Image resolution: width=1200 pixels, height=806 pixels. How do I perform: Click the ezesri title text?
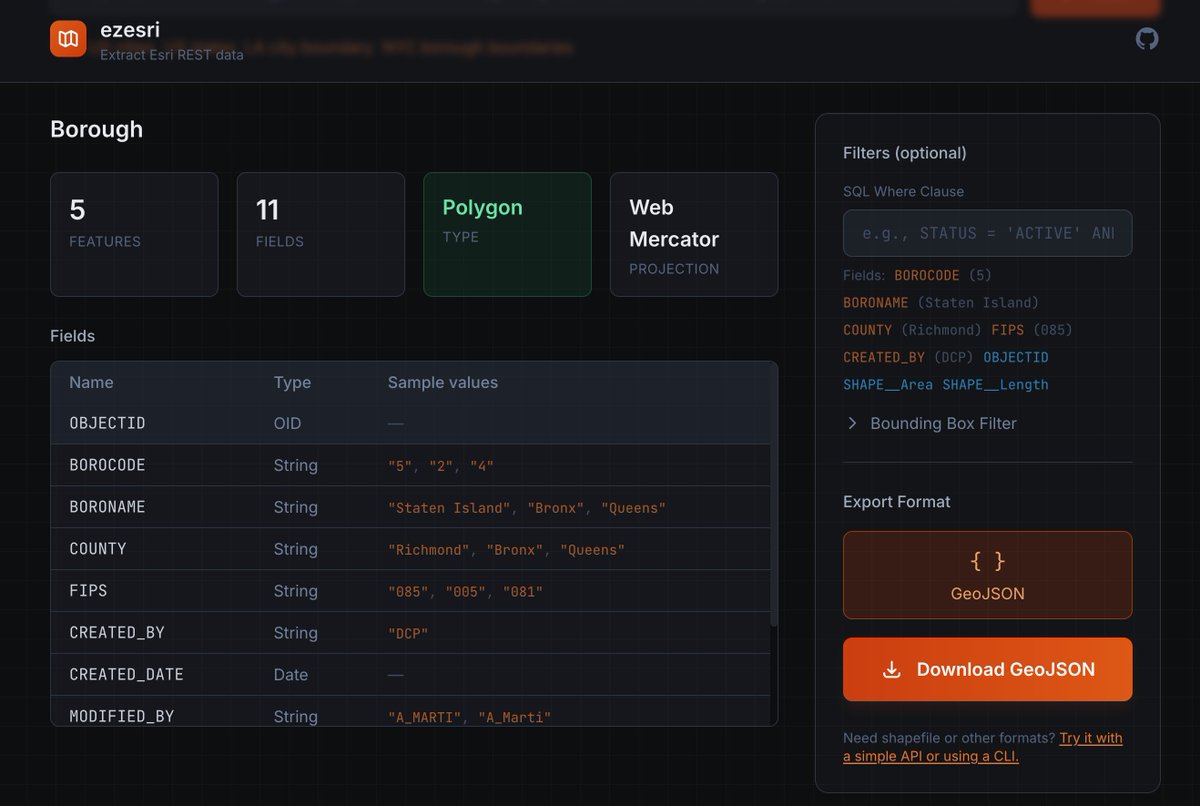(x=130, y=30)
